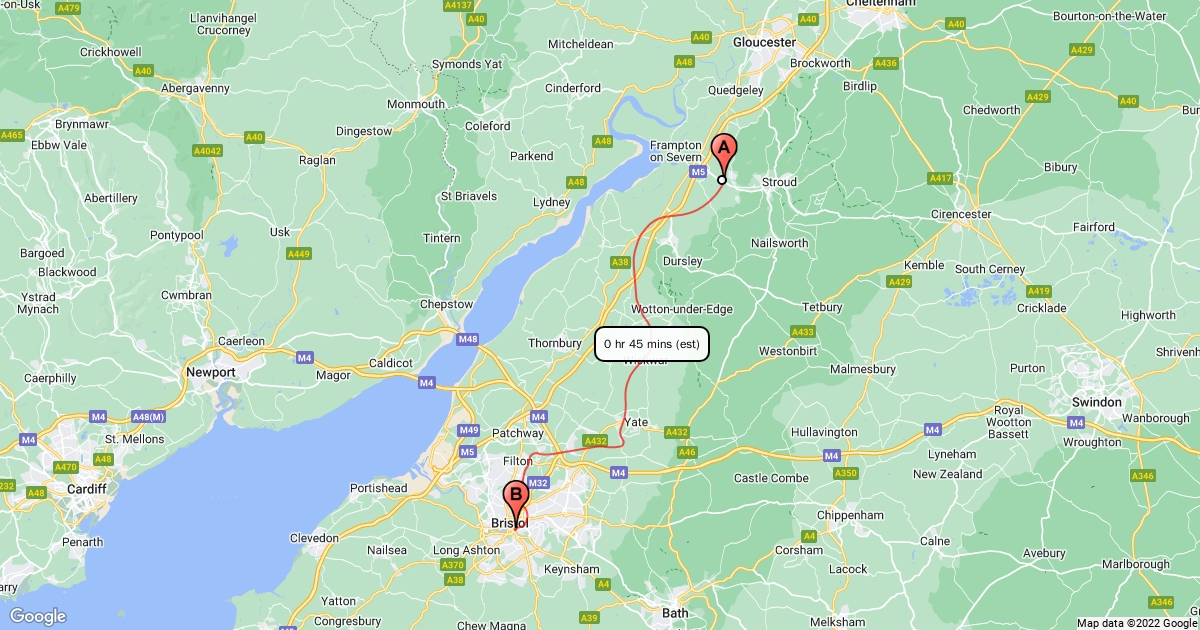Image resolution: width=1200 pixels, height=630 pixels.
Task: Click the M48 motorway shield icon
Action: coord(468,340)
